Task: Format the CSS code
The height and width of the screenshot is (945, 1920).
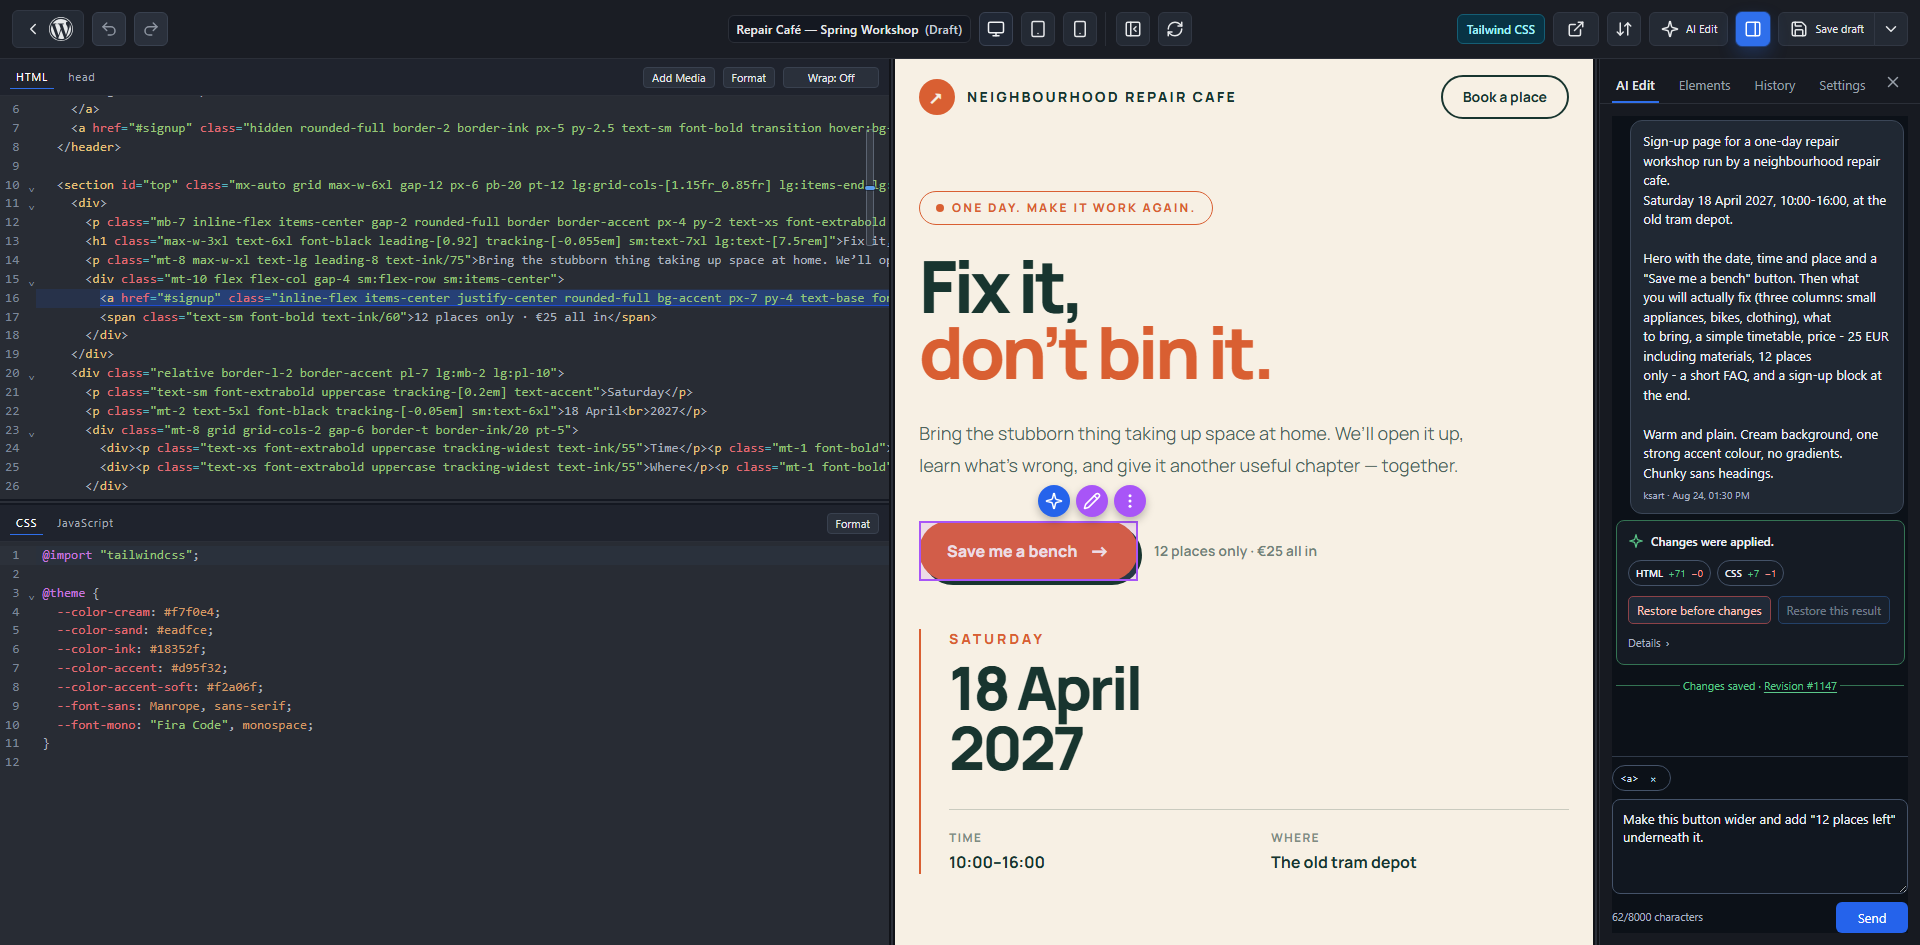Action: tap(852, 524)
